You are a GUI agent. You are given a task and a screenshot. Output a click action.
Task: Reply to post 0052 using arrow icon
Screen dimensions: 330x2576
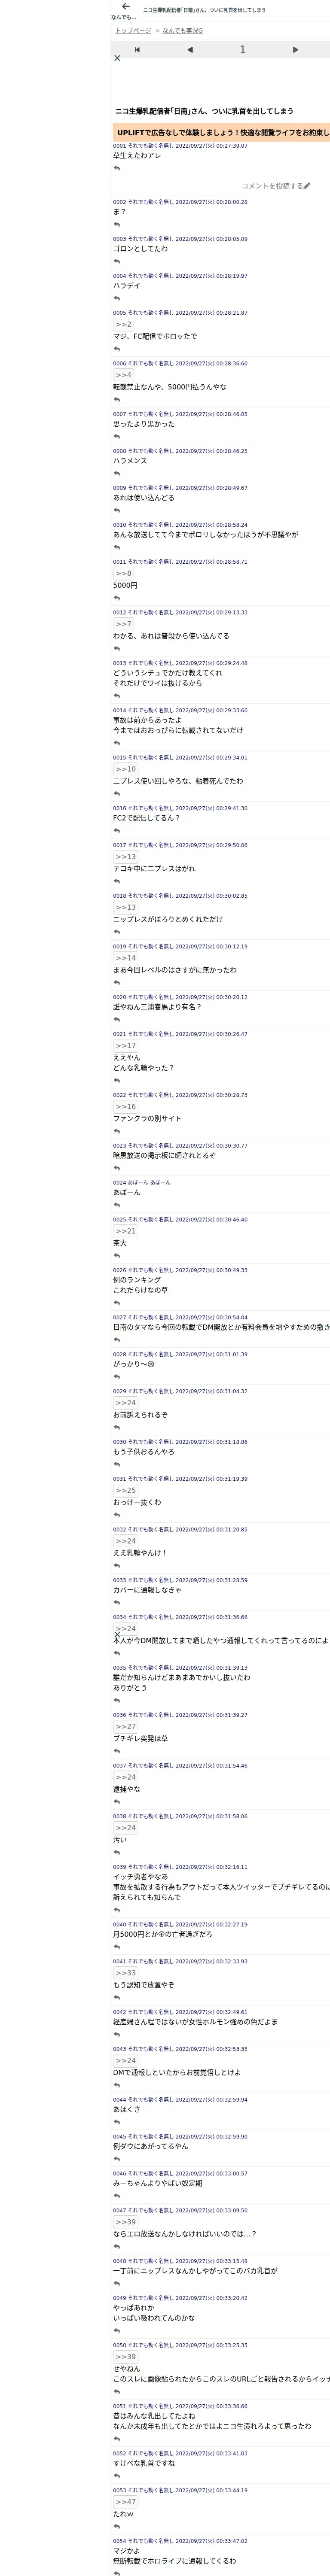(117, 2476)
